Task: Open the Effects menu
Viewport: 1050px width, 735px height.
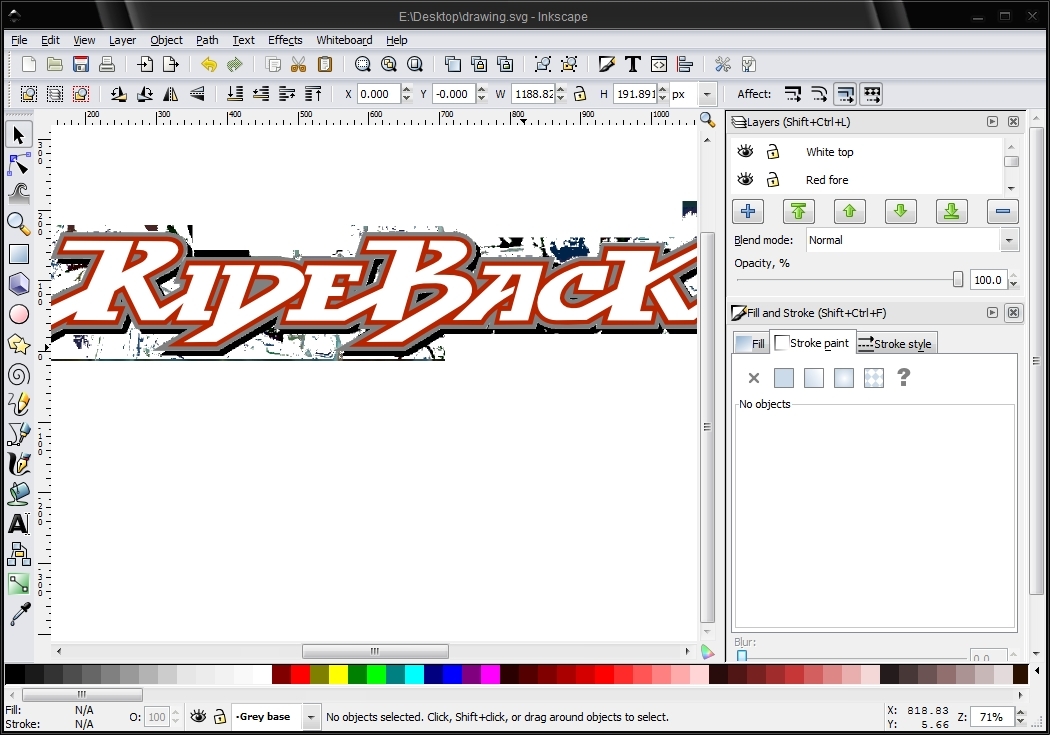Action: tap(285, 40)
